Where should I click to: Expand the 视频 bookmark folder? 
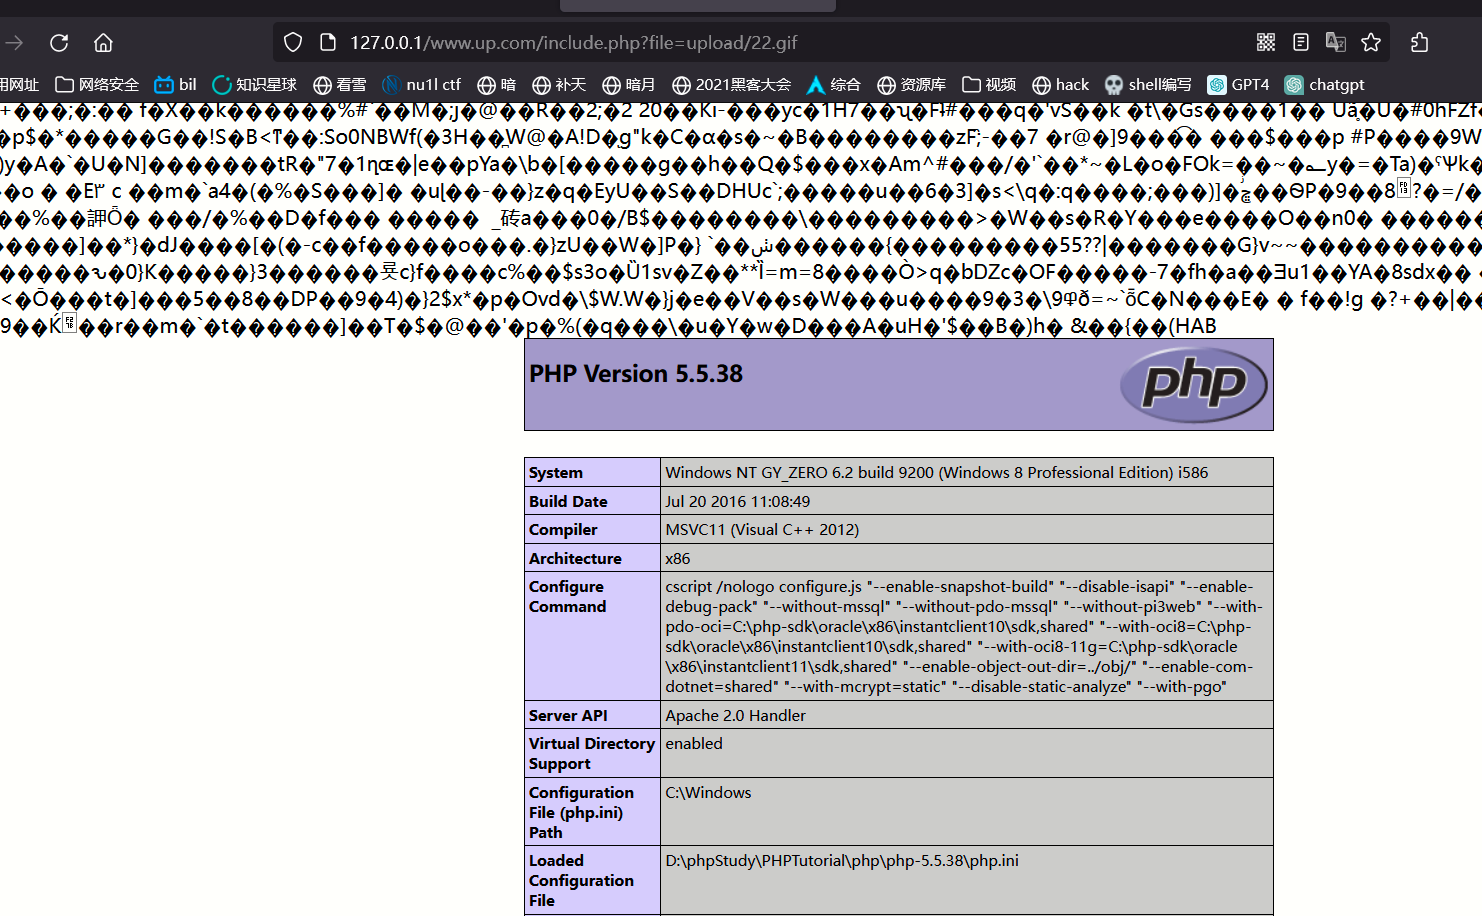[989, 85]
